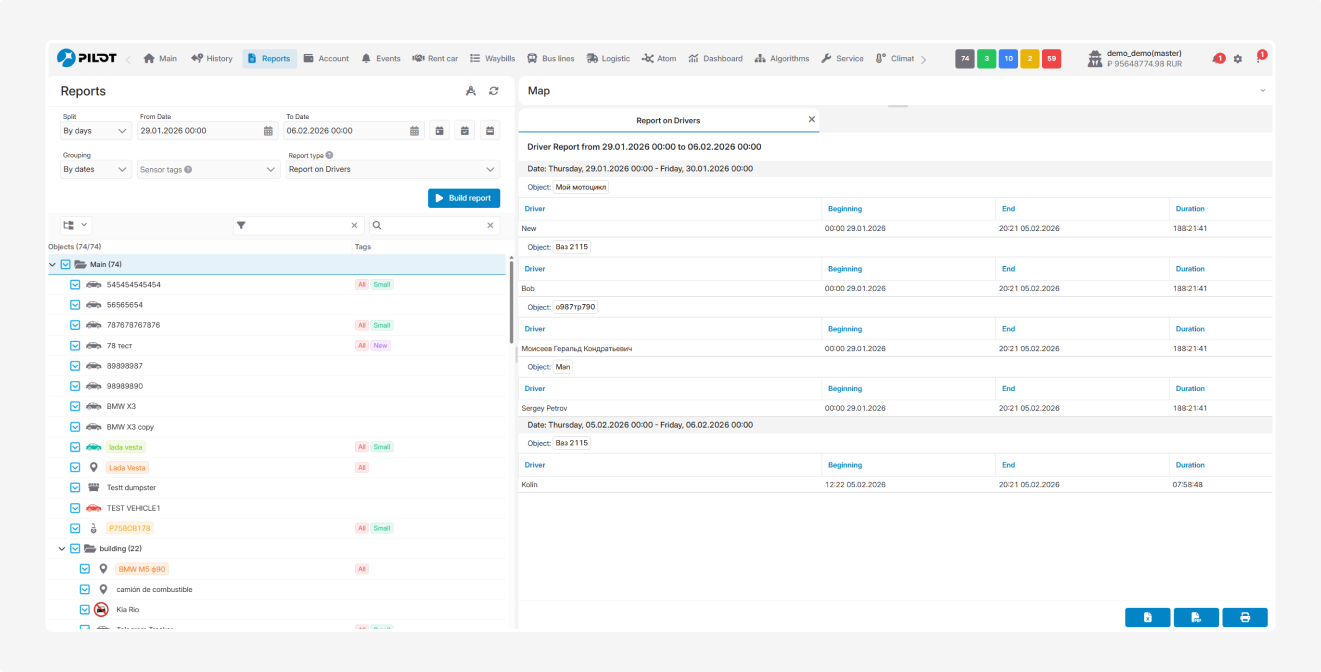The height and width of the screenshot is (672, 1321).
Task: Open the notifications bell
Action: coord(1217,59)
